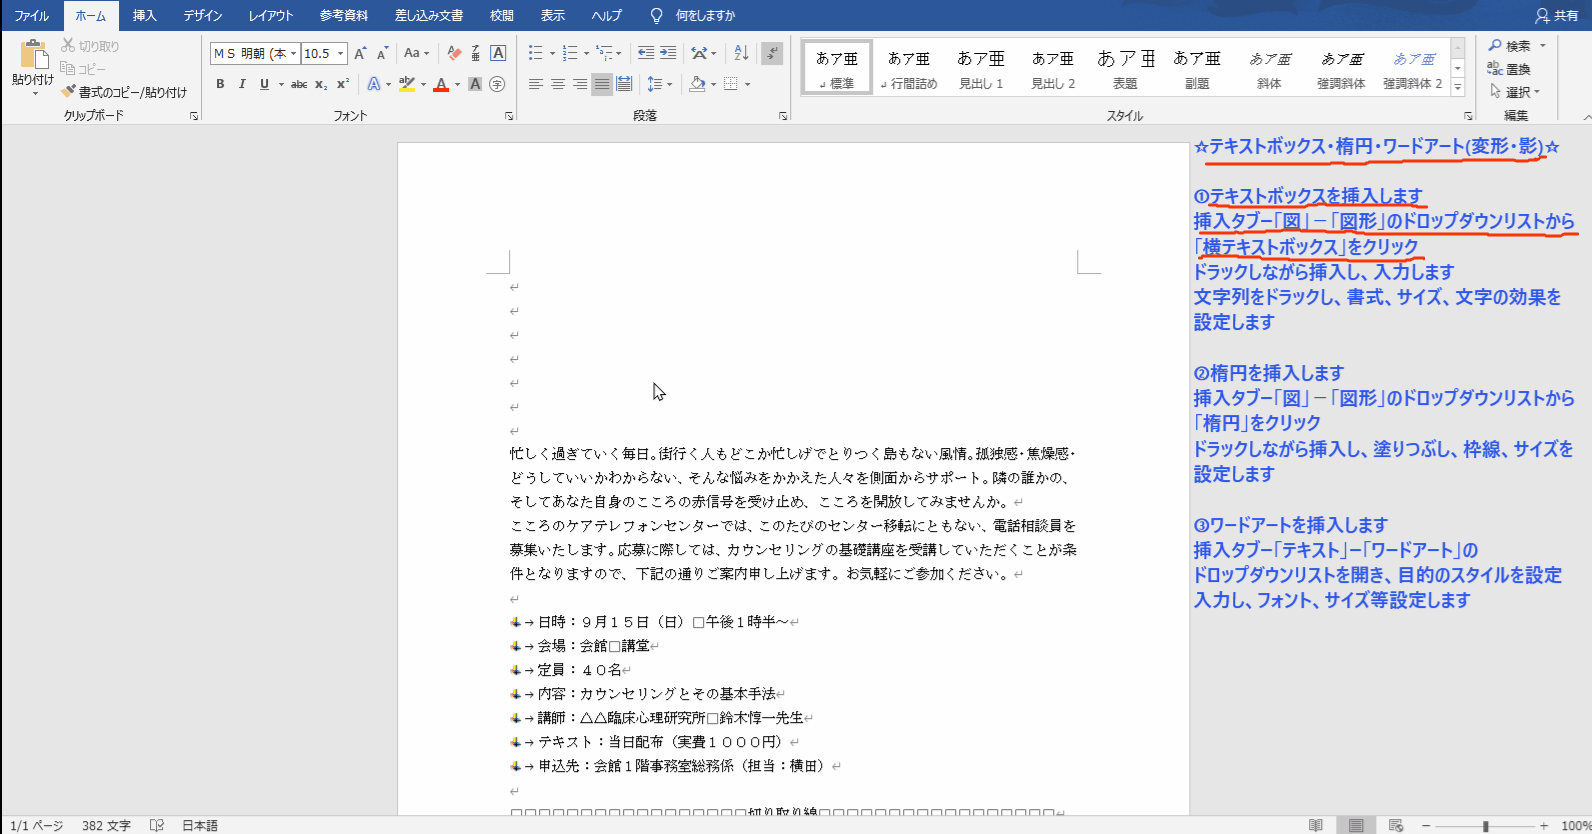Click the zoom slider in status bar
1592x834 pixels.
tap(1486, 826)
